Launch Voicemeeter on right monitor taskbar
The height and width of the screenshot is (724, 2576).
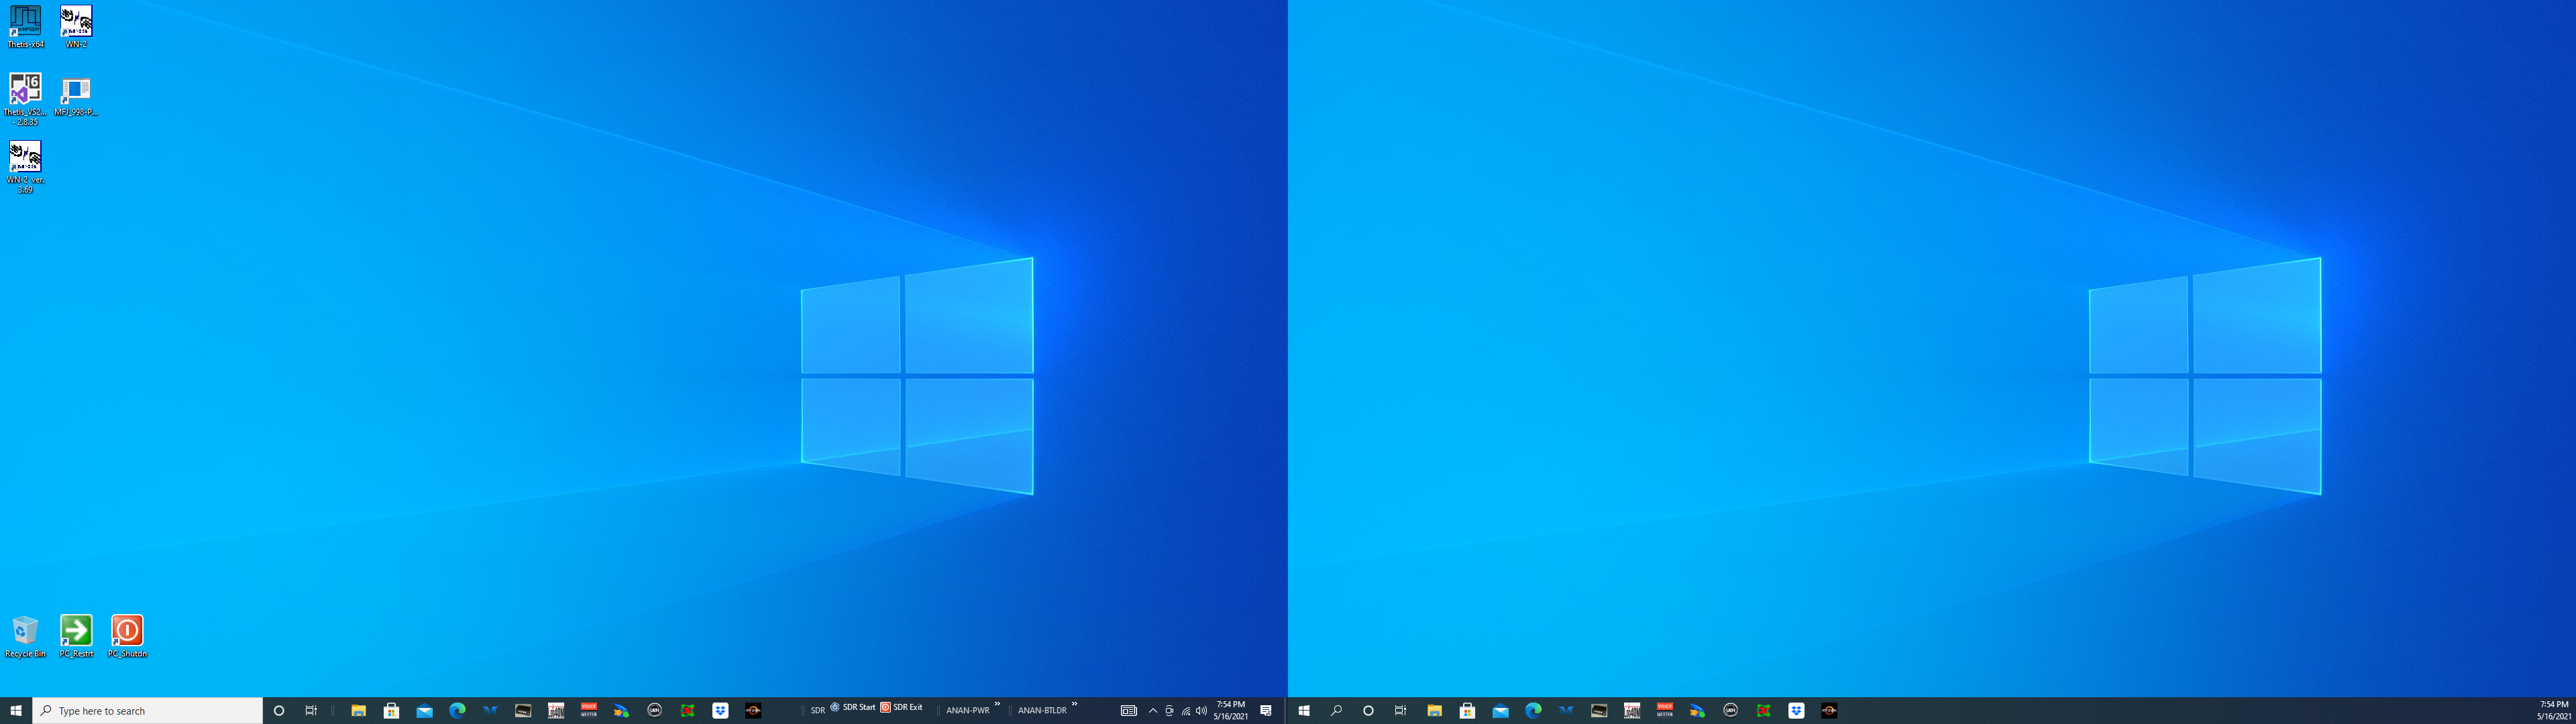click(1665, 710)
